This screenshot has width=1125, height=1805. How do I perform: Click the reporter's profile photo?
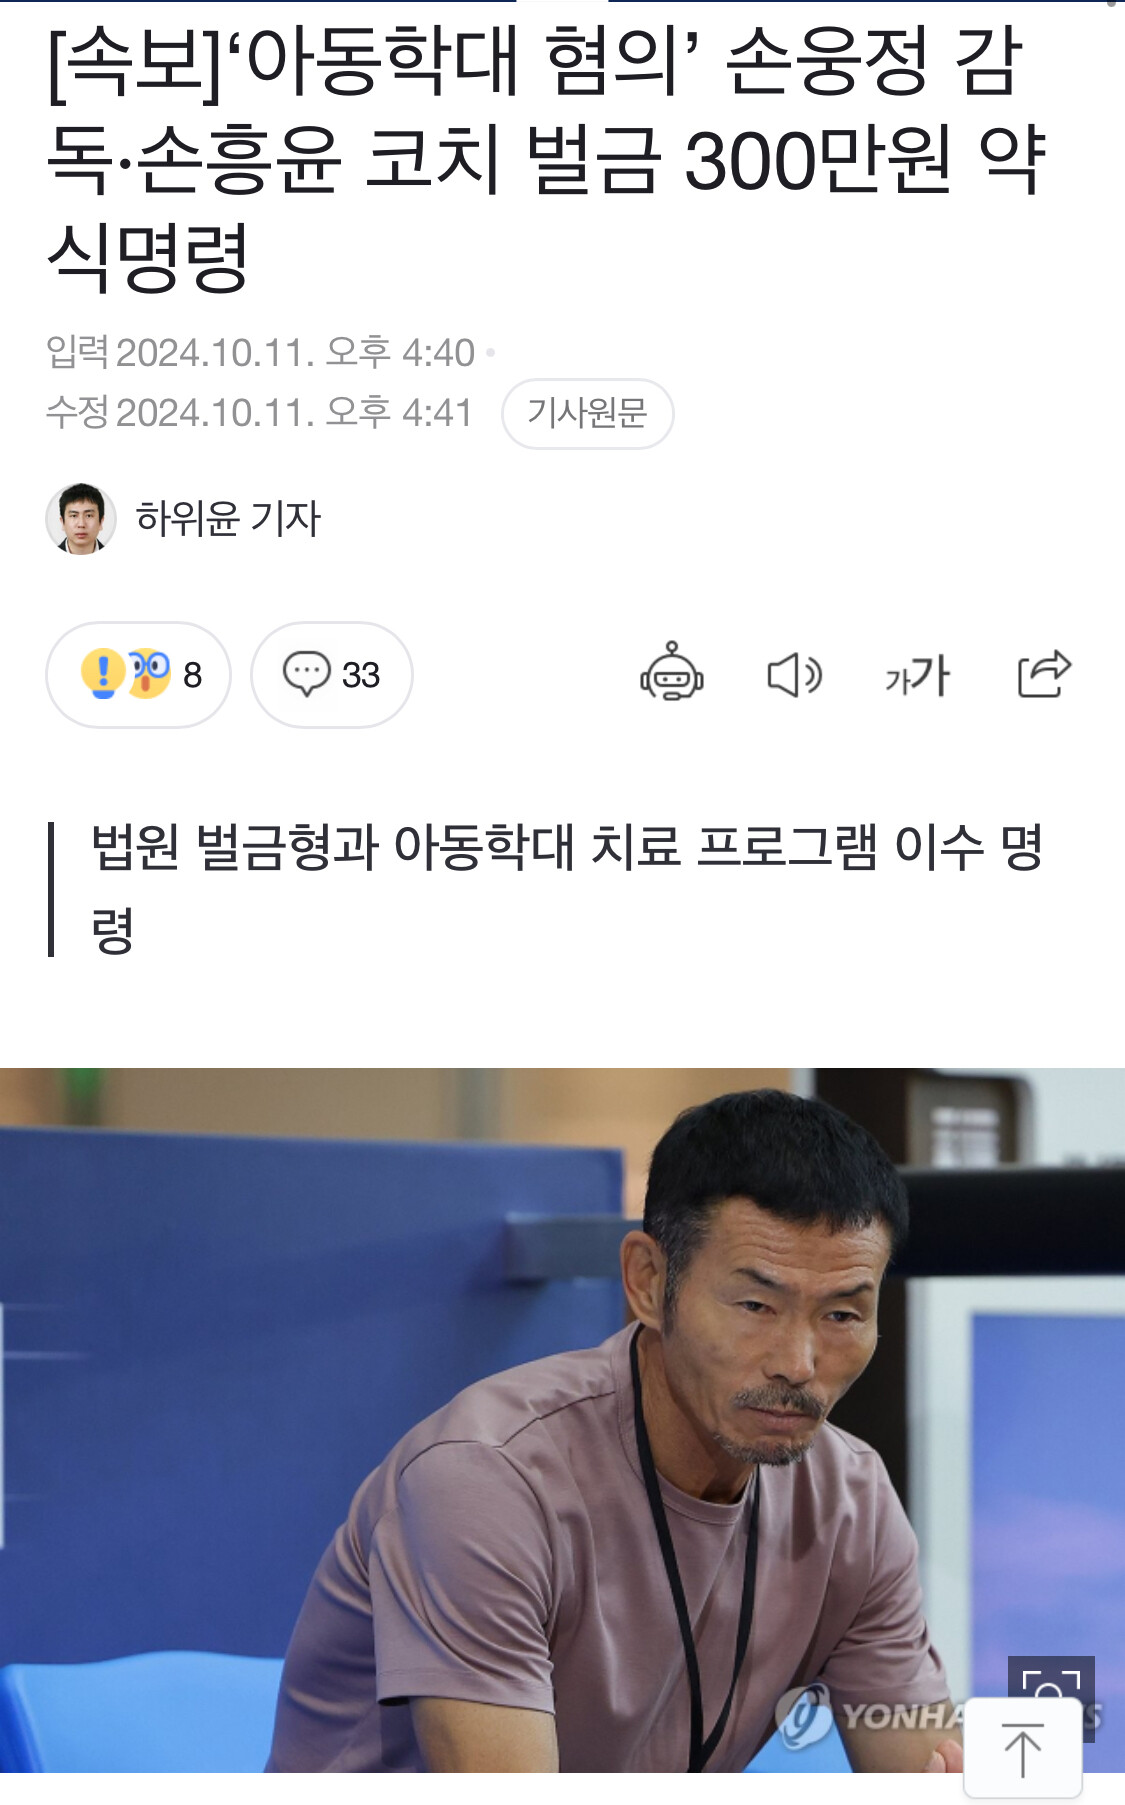pos(81,519)
